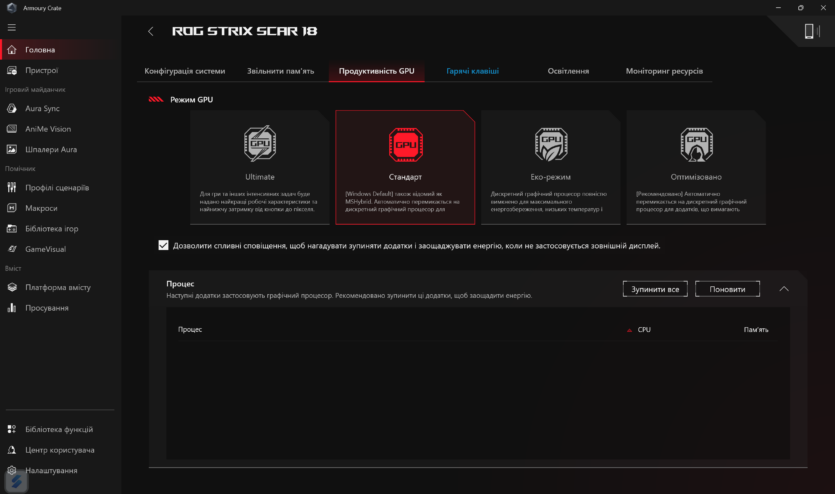Minimize the Armoury Crate window
The image size is (835, 494).
(778, 8)
